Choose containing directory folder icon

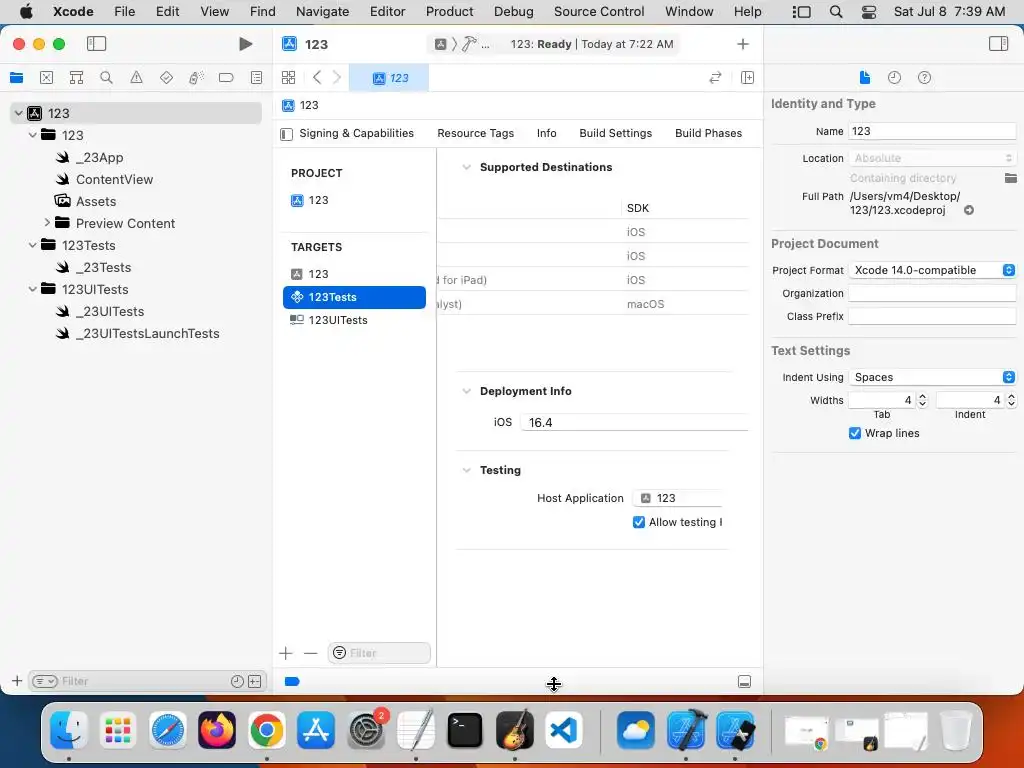[x=1010, y=178]
